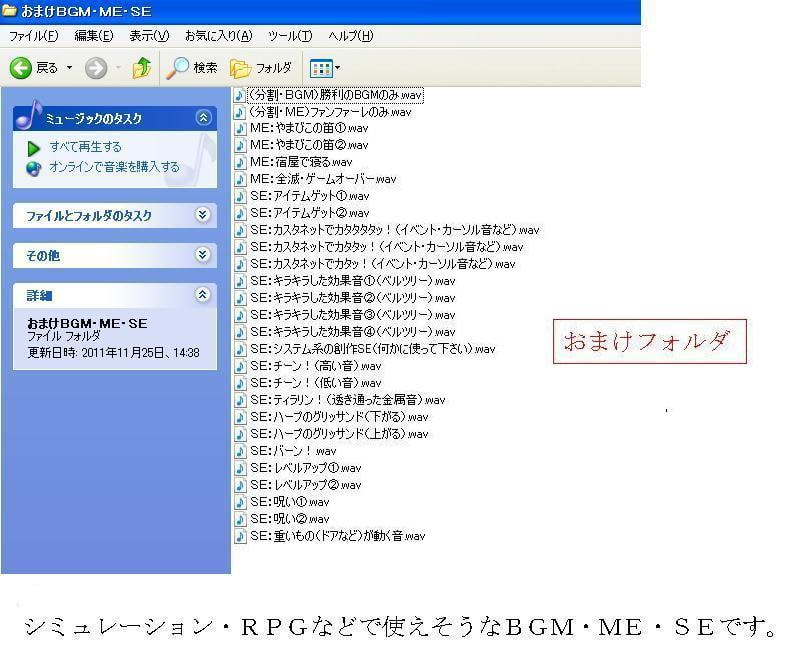
Task: Expand the その他 panel
Action: point(203,254)
